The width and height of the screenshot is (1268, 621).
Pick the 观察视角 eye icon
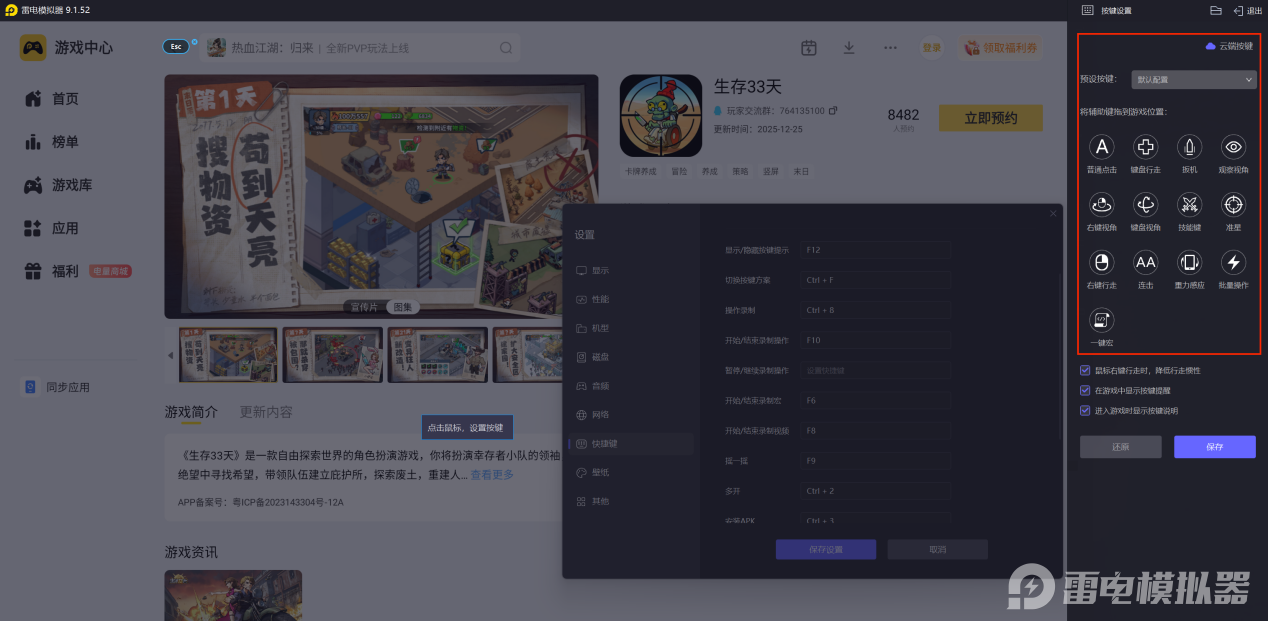pos(1233,148)
